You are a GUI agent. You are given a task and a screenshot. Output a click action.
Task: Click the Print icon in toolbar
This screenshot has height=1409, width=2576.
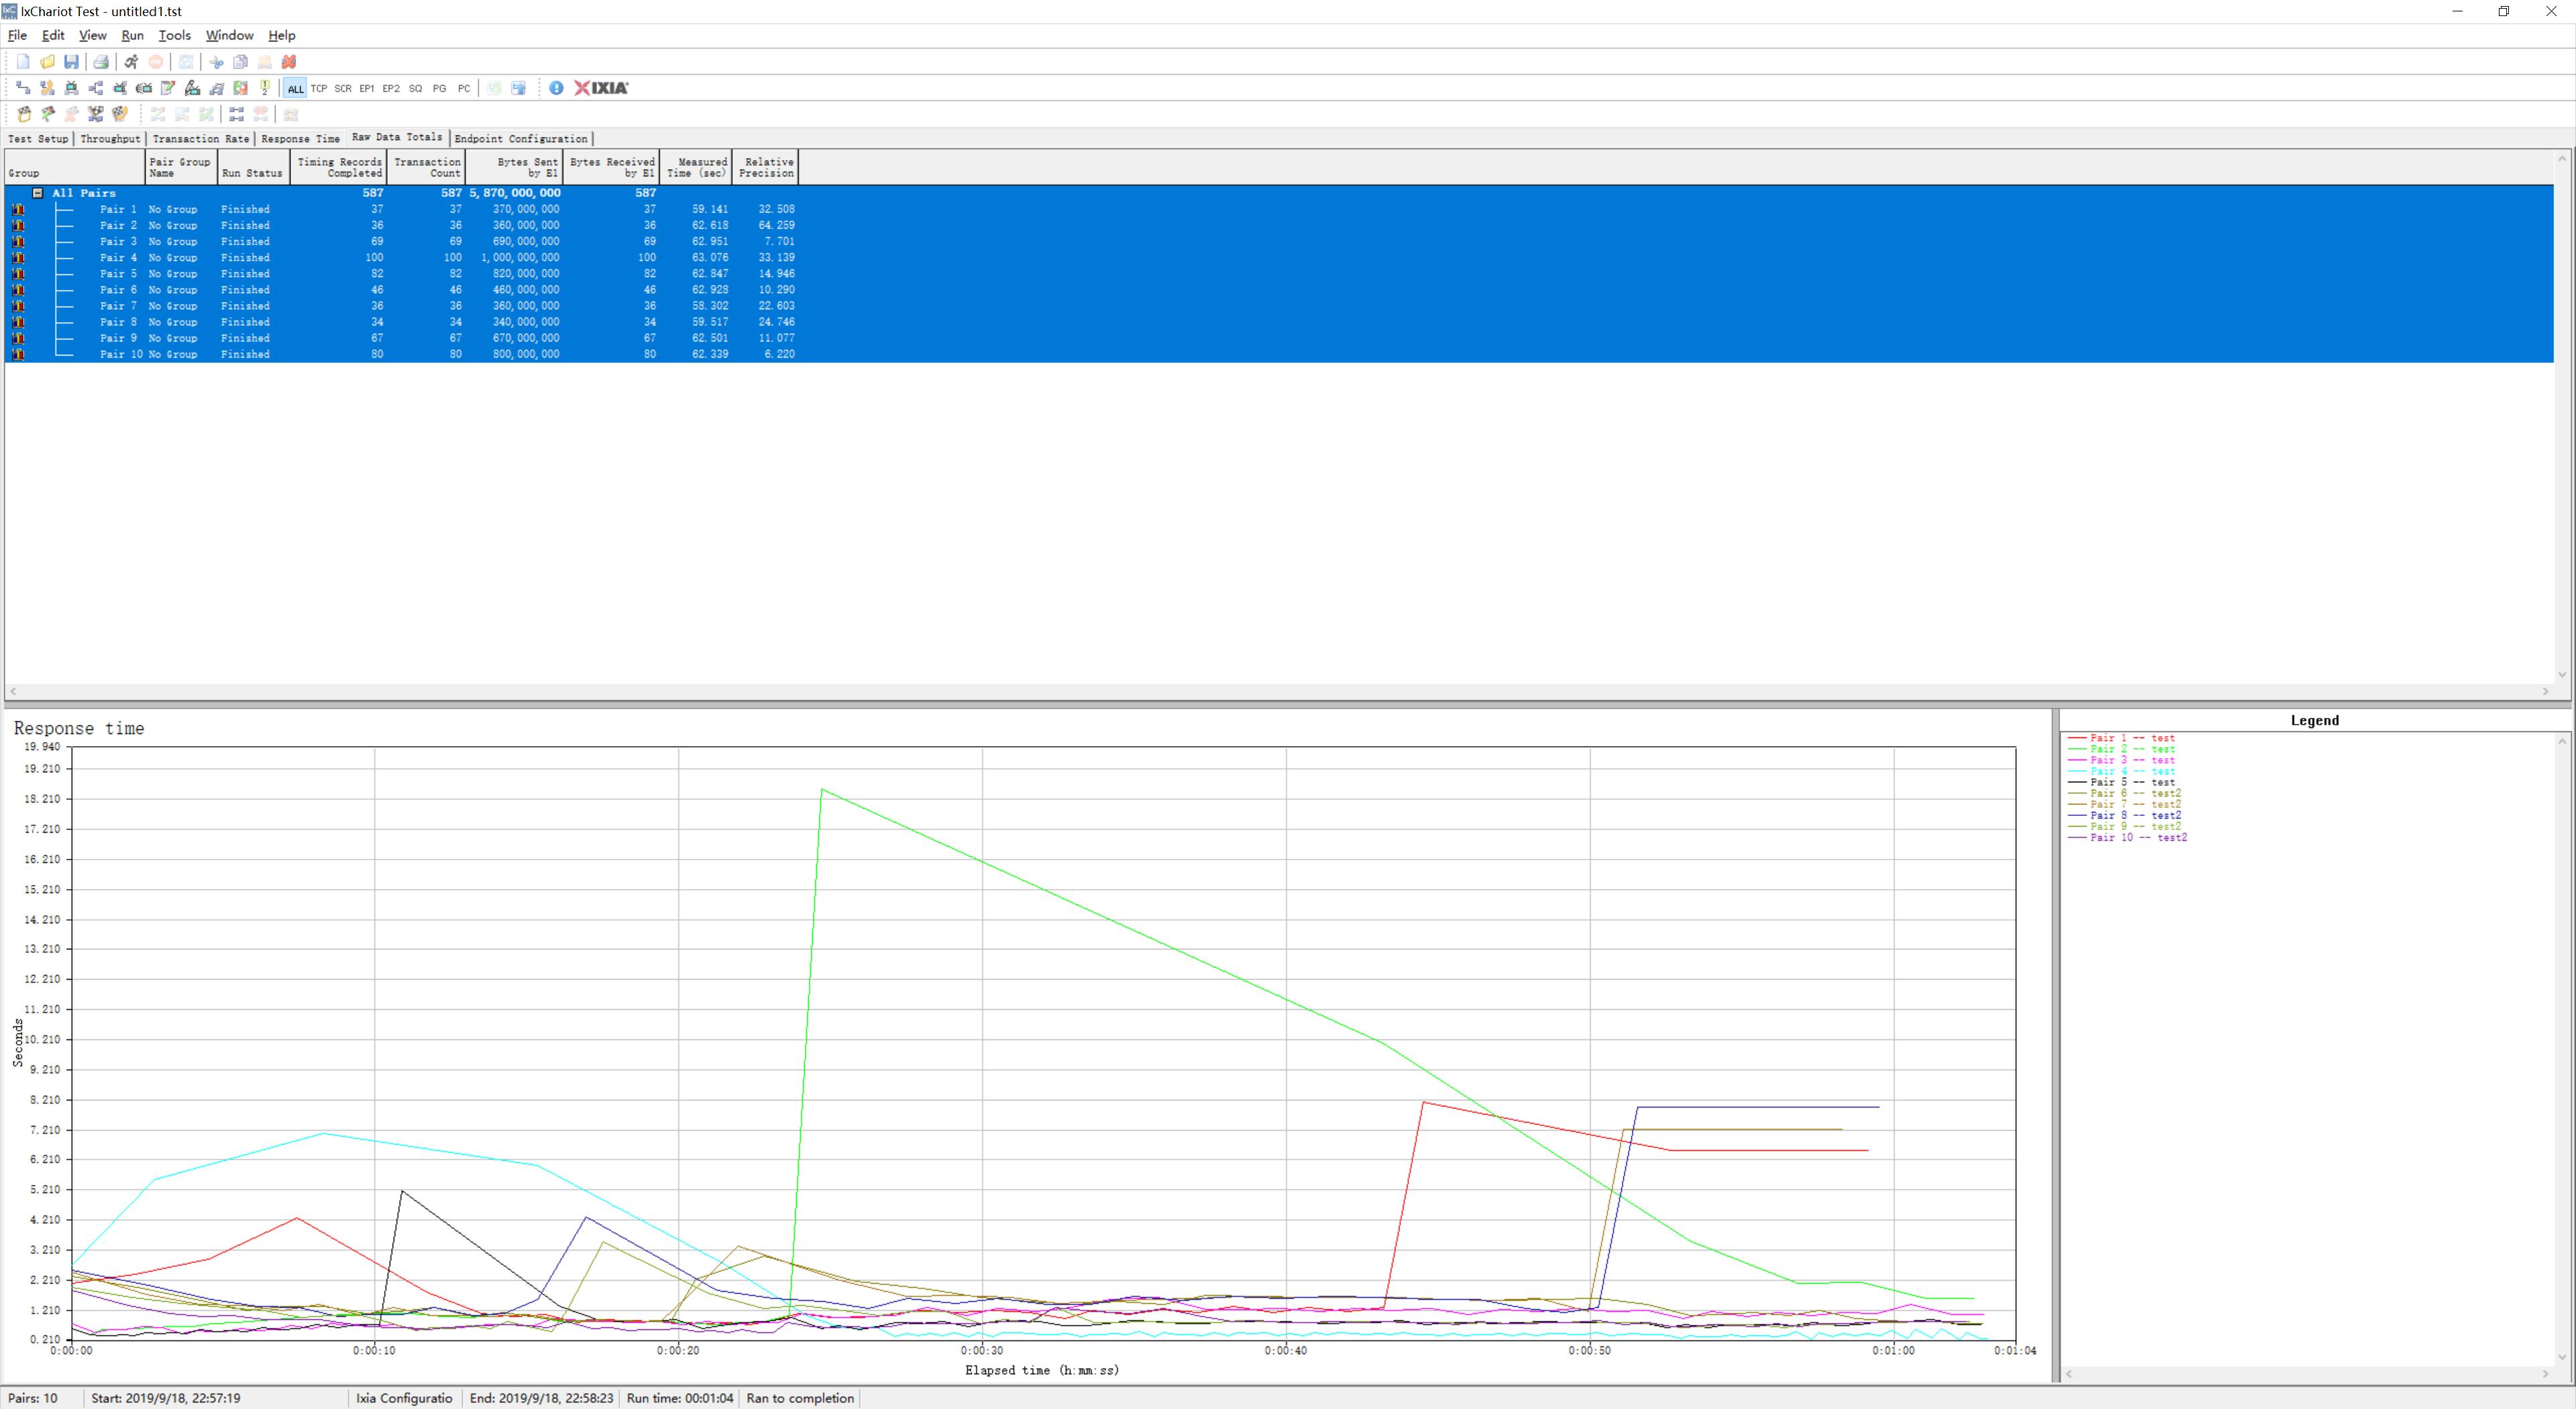pos(100,62)
